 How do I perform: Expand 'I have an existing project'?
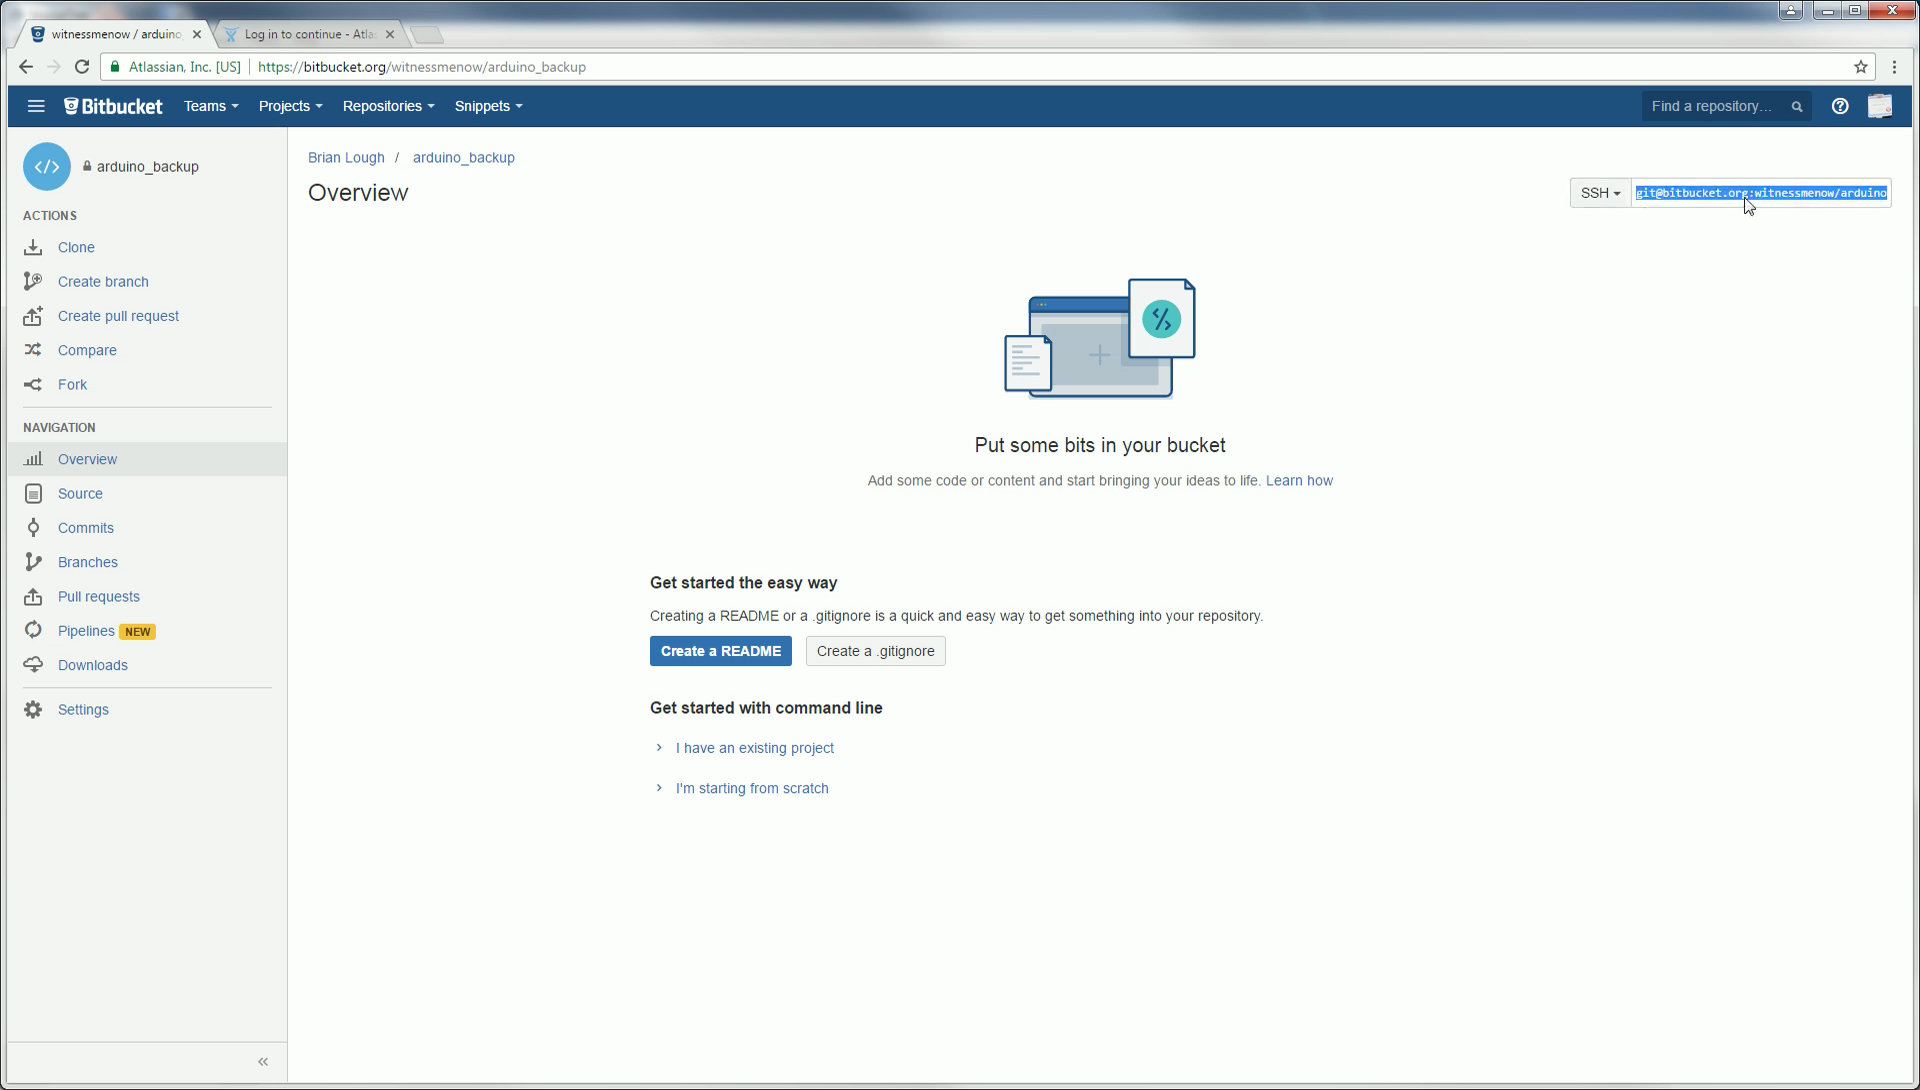pos(754,748)
